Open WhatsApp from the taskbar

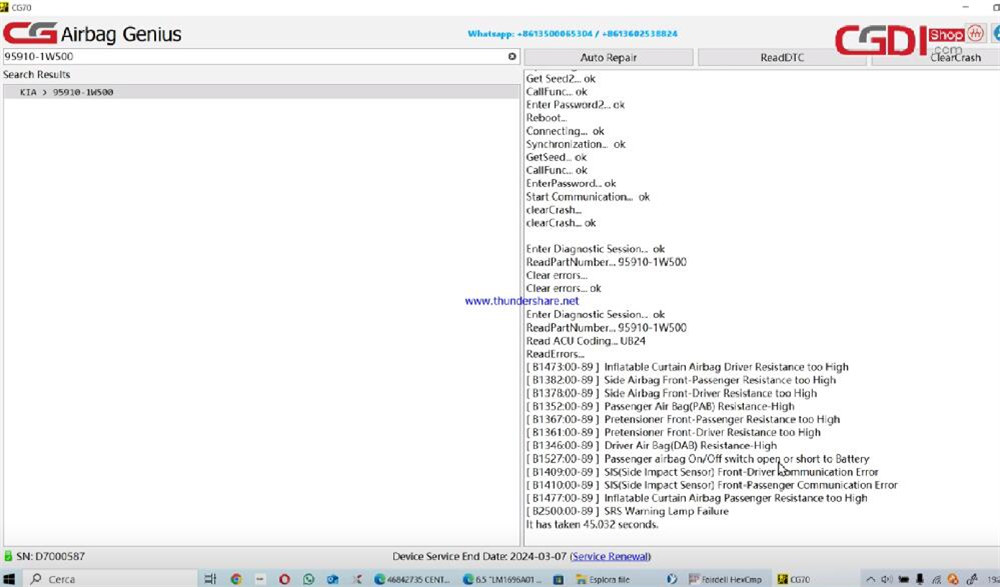point(309,579)
